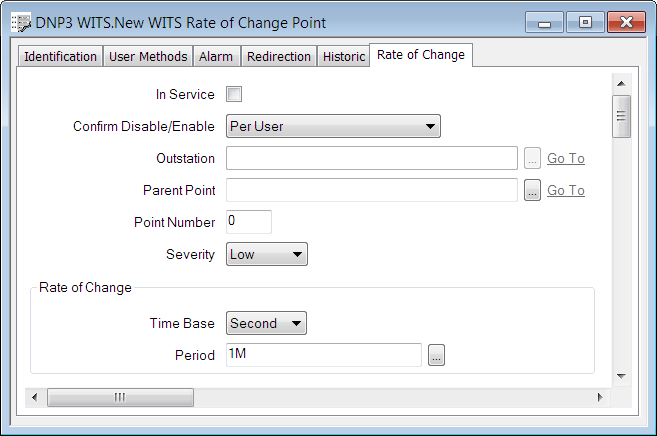Switch to the Identification tab

coord(60,57)
